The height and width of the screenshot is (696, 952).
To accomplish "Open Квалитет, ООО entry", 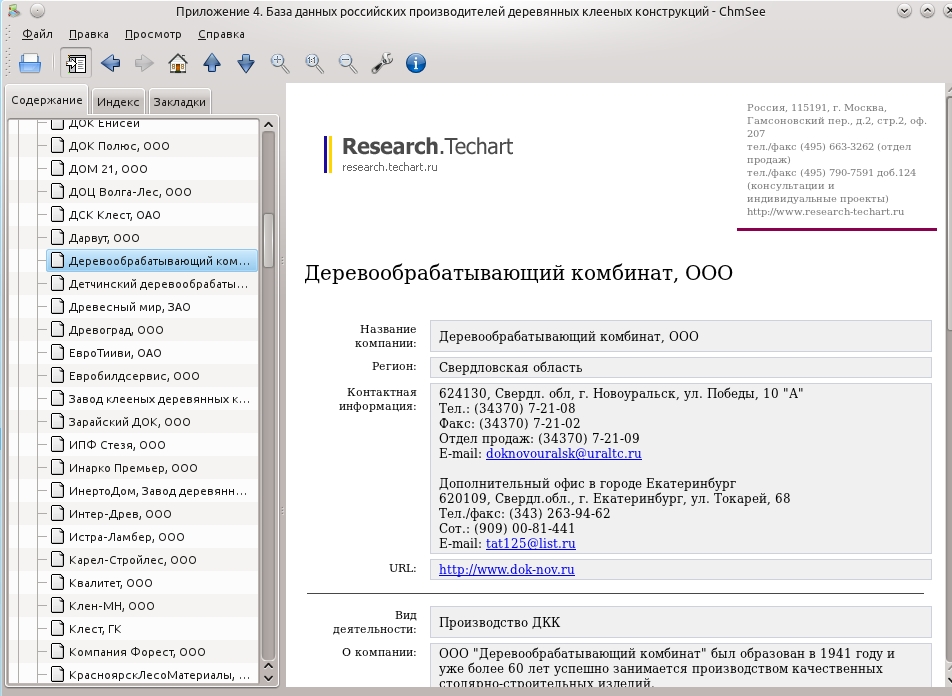I will (110, 583).
